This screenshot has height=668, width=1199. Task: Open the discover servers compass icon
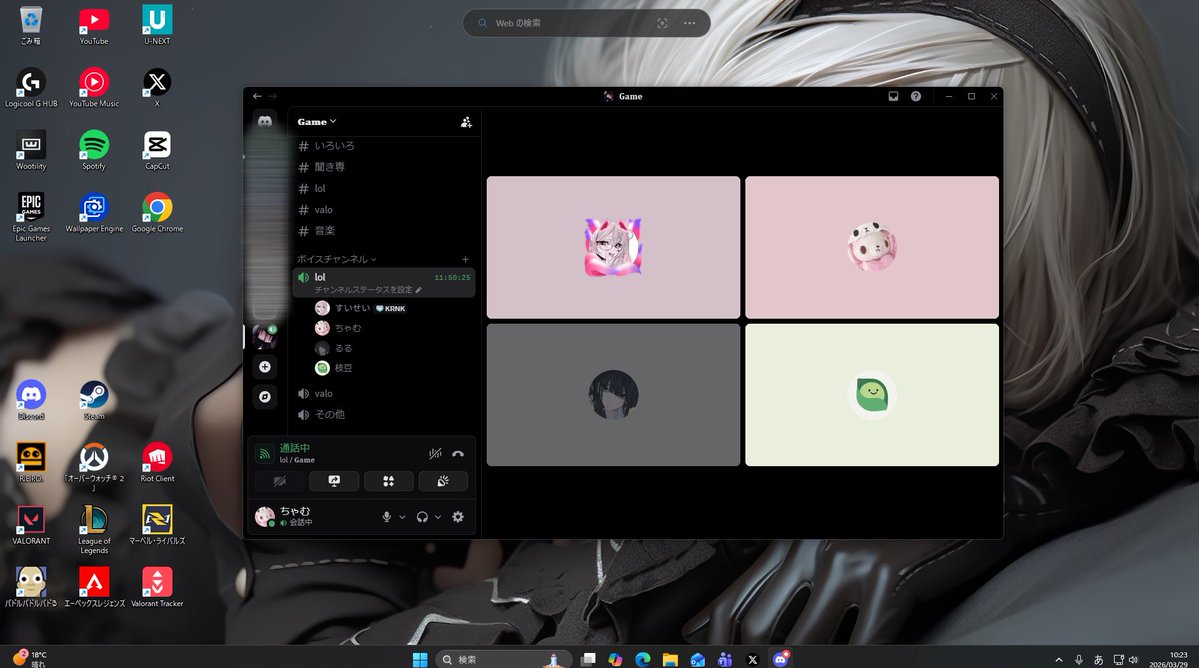(265, 397)
